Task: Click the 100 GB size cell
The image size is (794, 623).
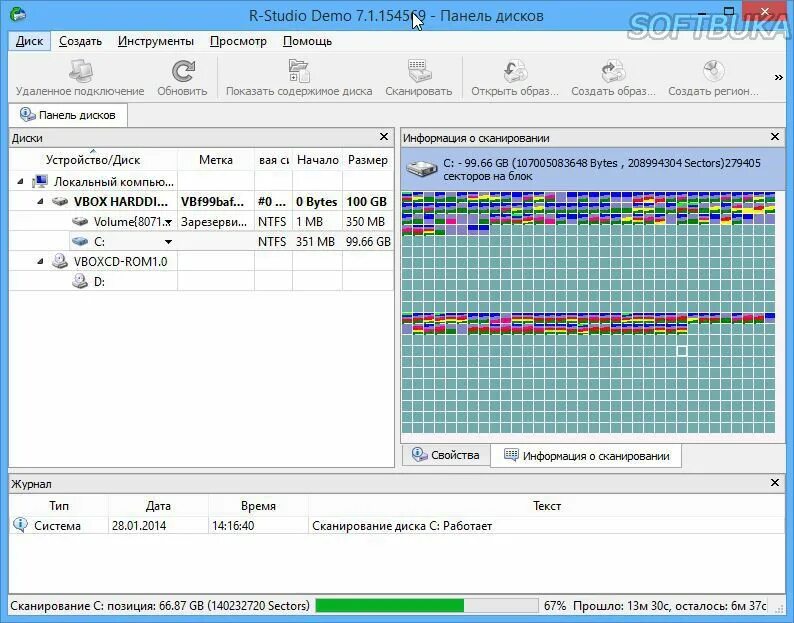Action: (x=368, y=202)
